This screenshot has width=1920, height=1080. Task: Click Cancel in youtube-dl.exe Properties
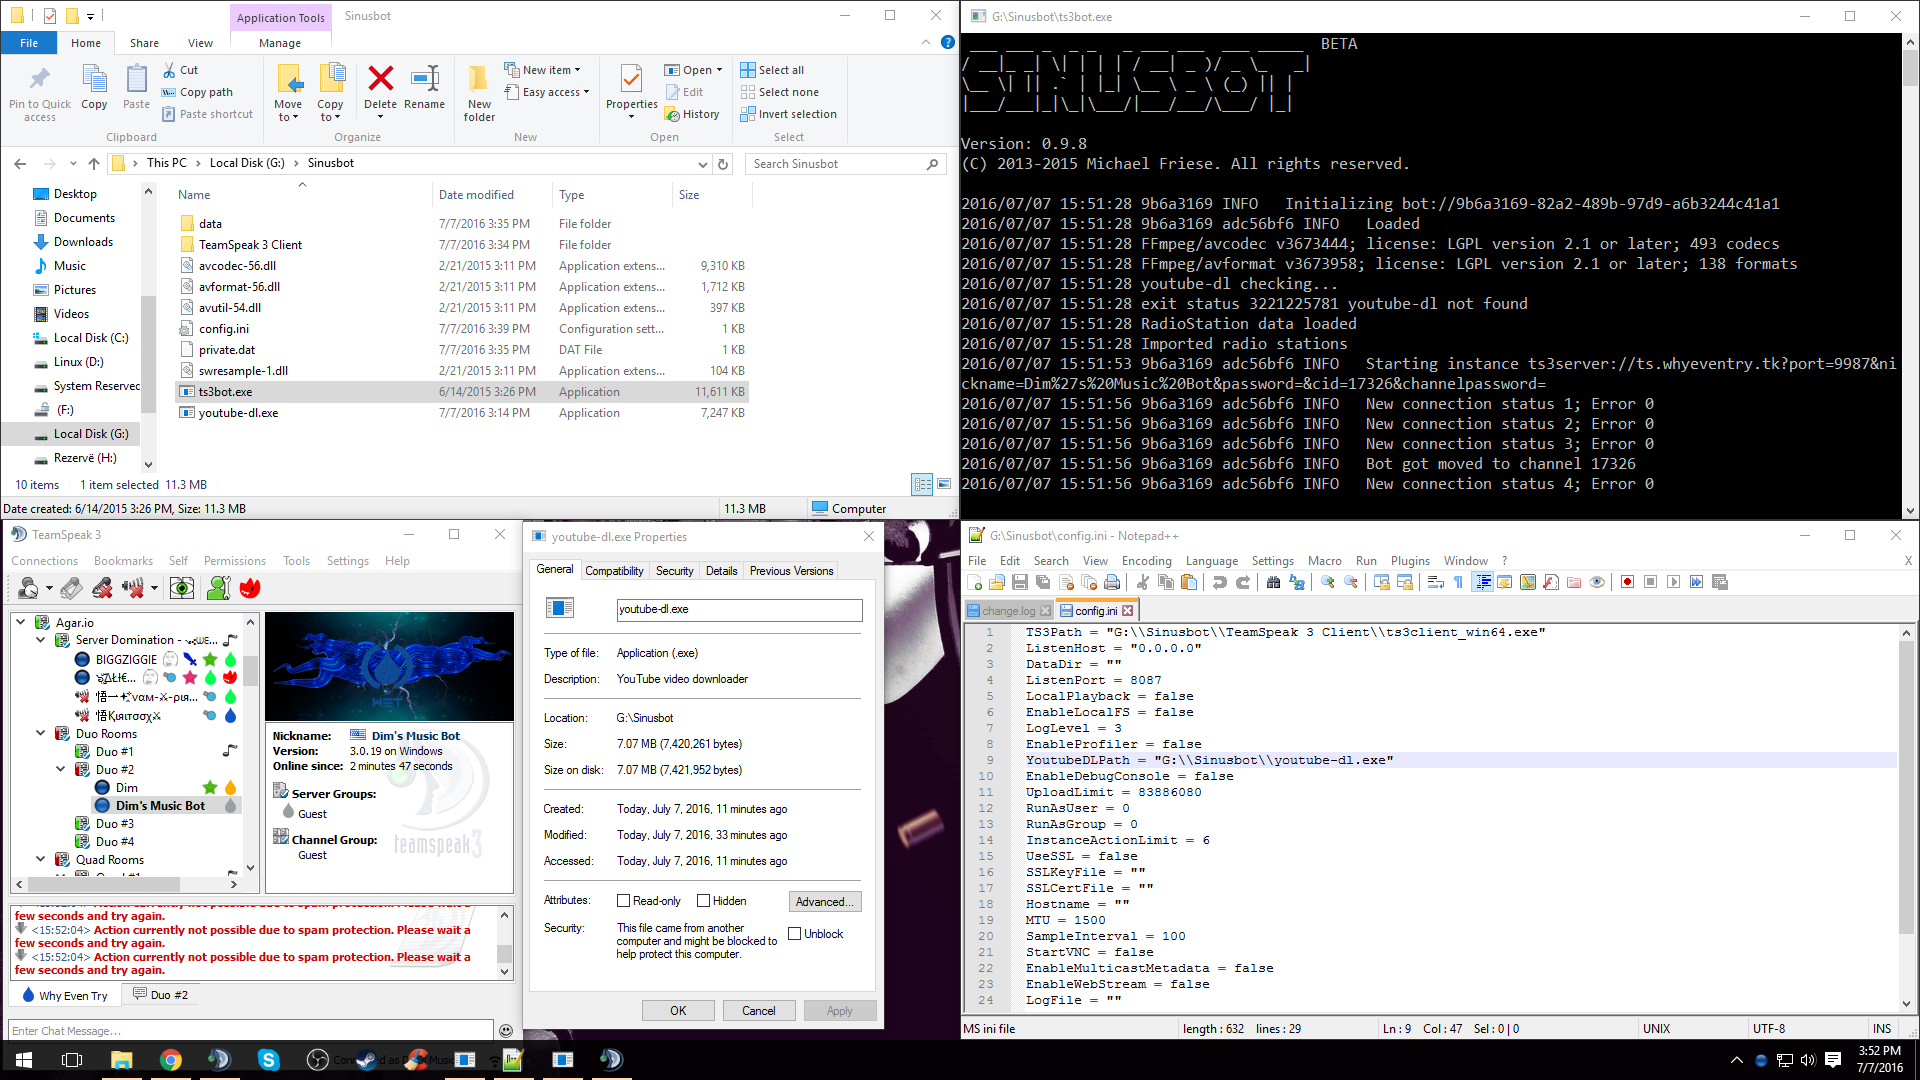(x=758, y=1011)
